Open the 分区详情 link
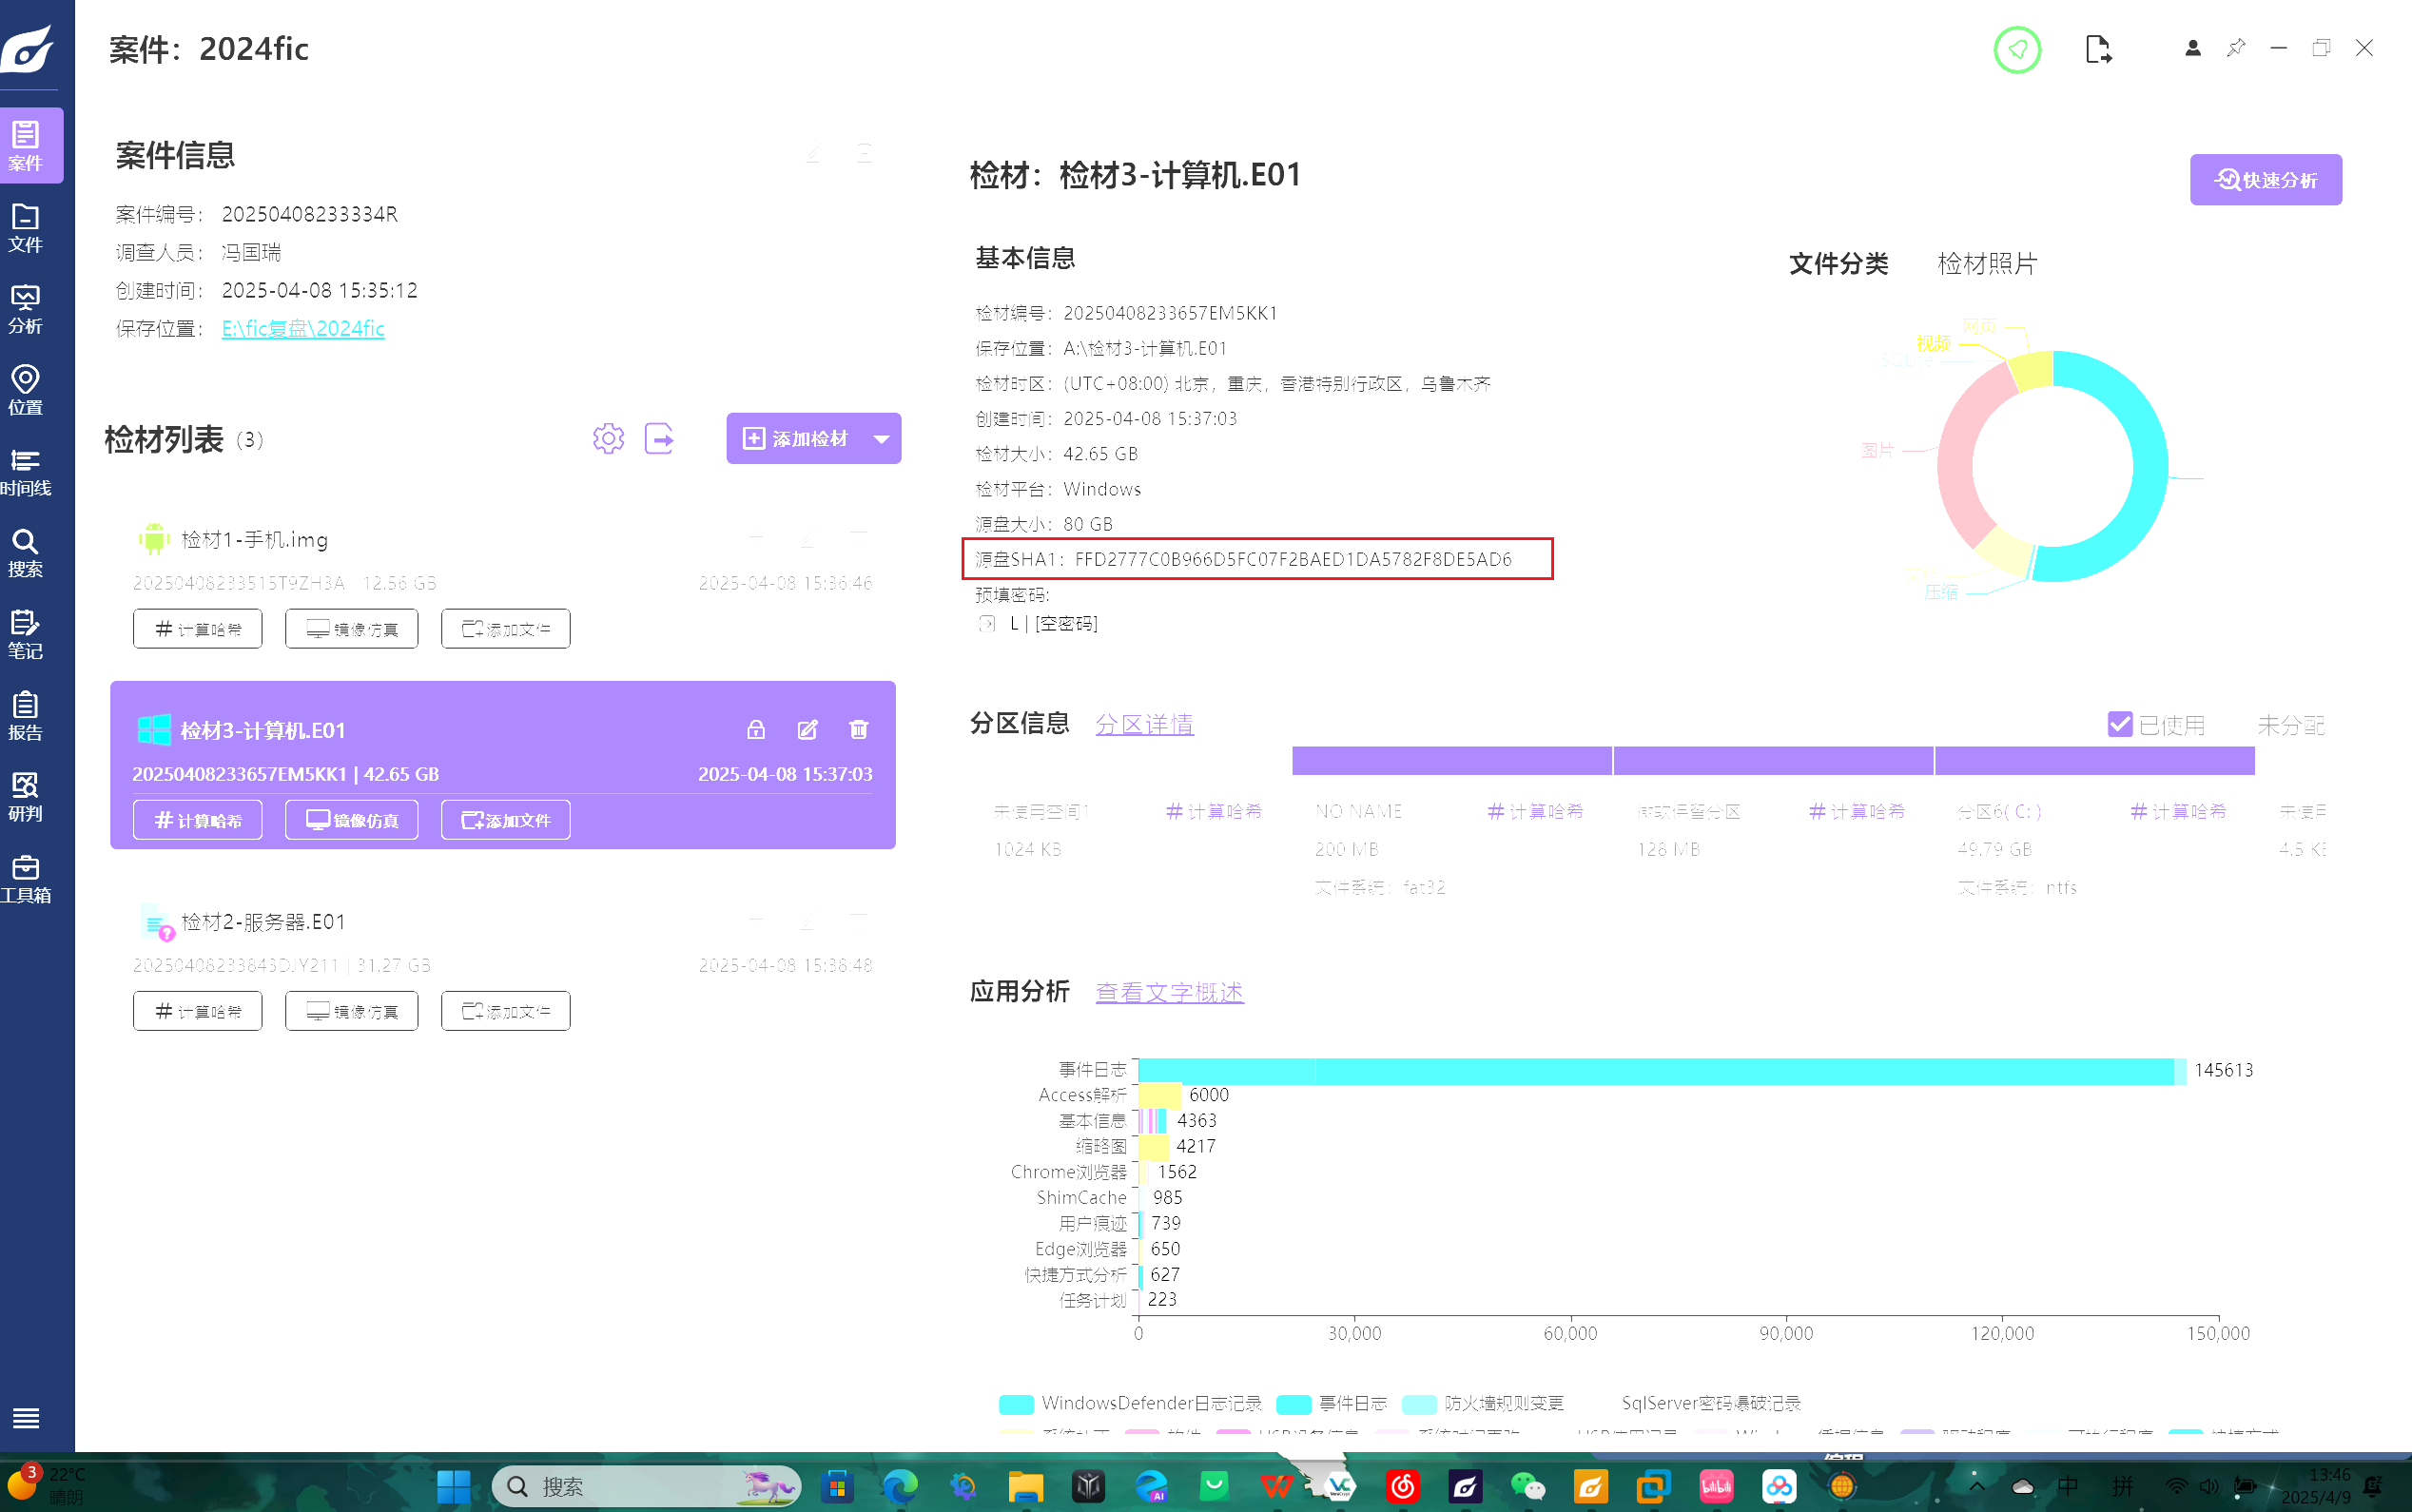 (x=1144, y=724)
